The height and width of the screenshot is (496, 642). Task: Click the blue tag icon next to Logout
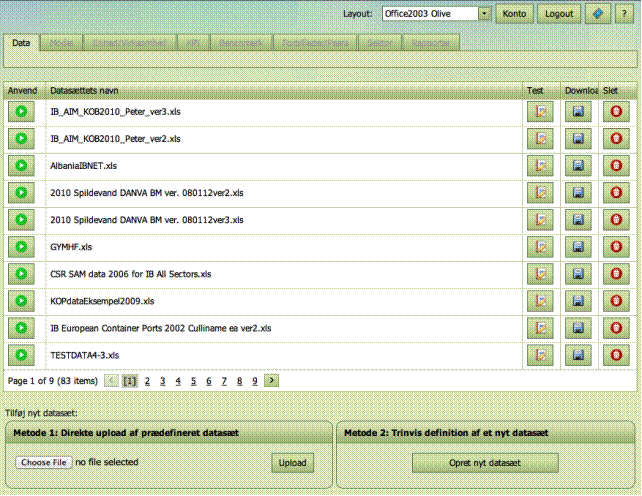click(x=597, y=14)
